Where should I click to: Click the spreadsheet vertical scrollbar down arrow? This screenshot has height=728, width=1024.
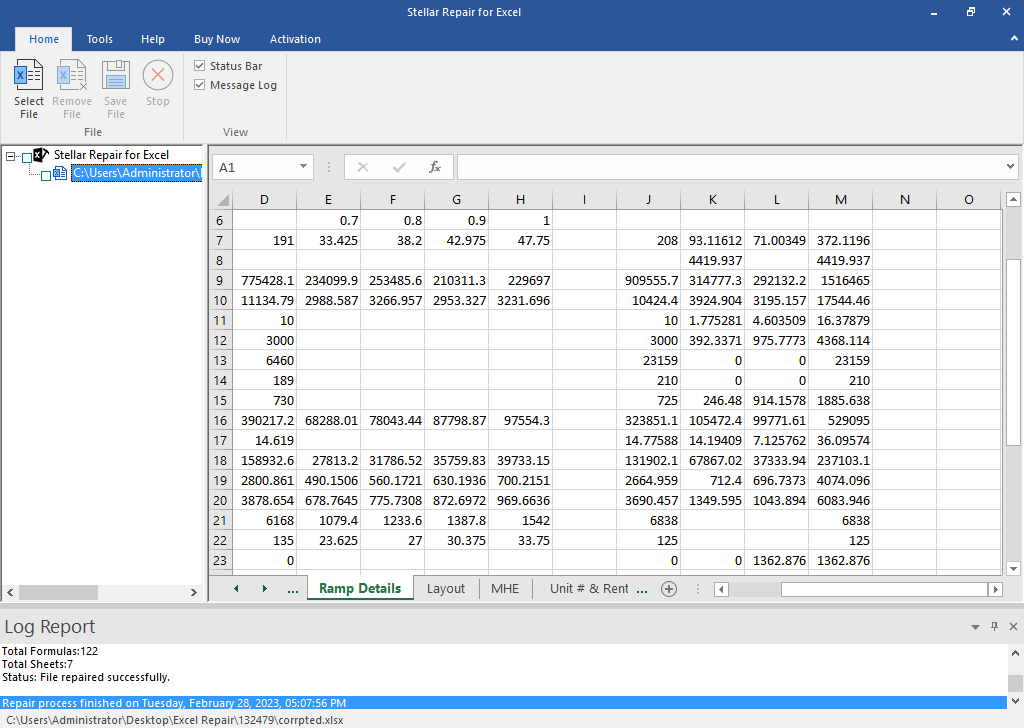1013,569
